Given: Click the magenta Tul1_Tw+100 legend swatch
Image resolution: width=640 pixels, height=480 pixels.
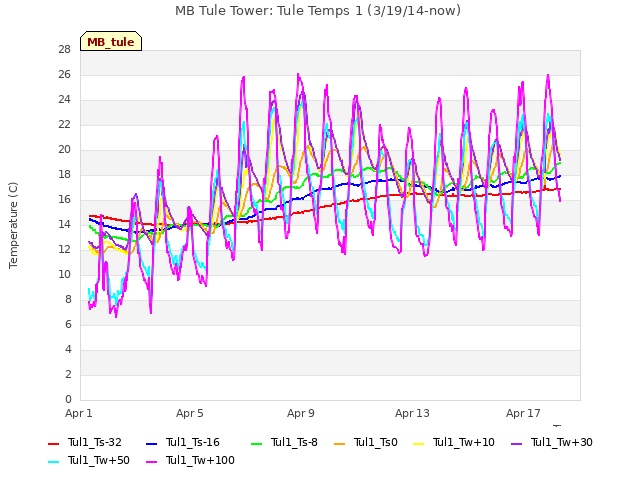Looking at the screenshot, I should pyautogui.click(x=151, y=462).
